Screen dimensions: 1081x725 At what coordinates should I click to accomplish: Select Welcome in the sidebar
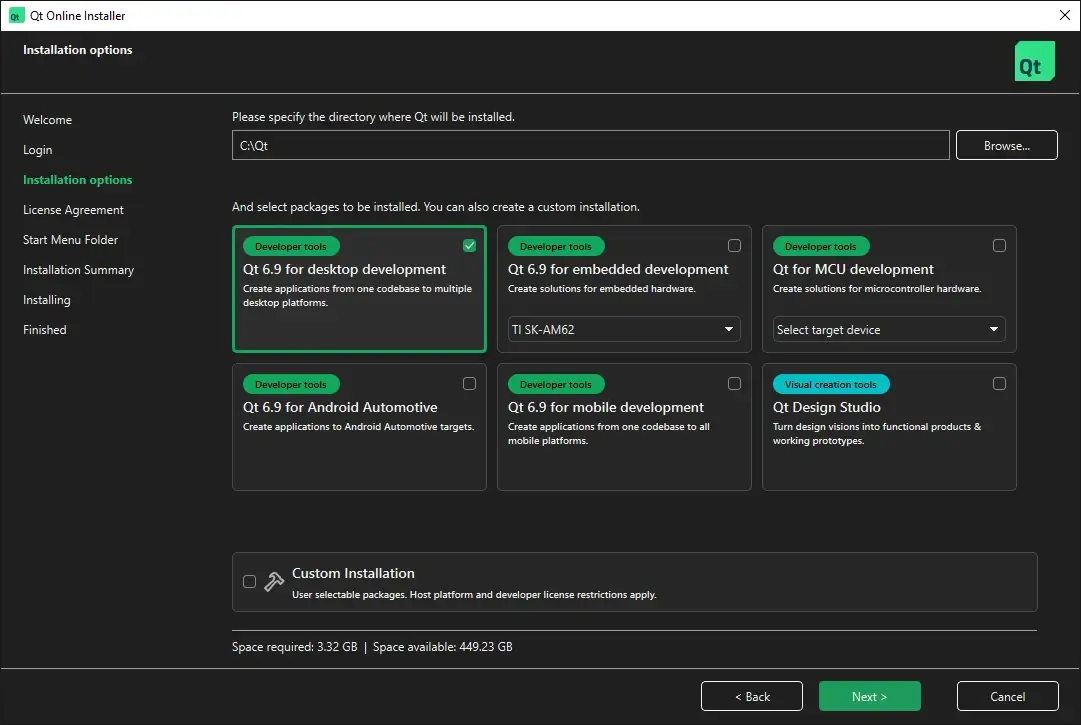[47, 119]
